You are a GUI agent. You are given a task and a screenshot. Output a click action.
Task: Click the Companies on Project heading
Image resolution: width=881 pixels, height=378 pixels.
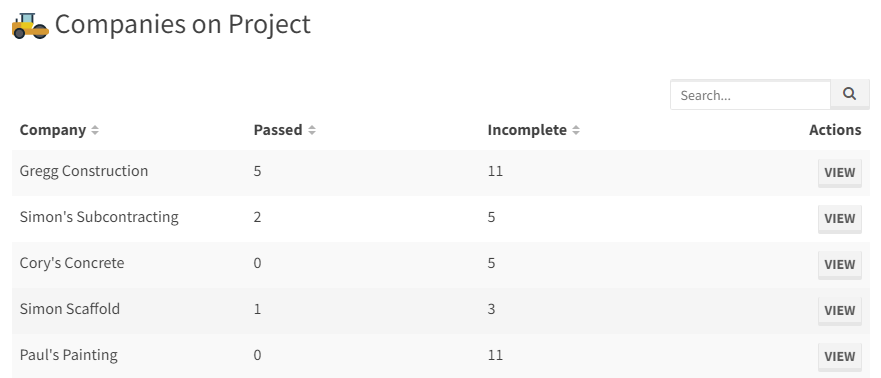(x=183, y=25)
